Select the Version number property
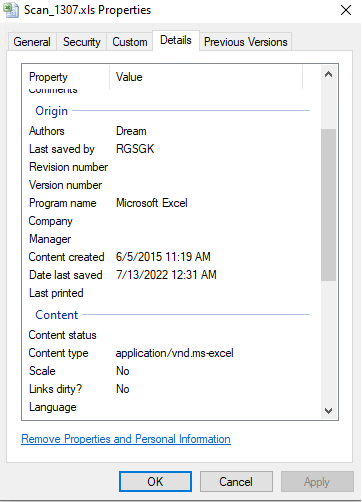 (x=65, y=185)
